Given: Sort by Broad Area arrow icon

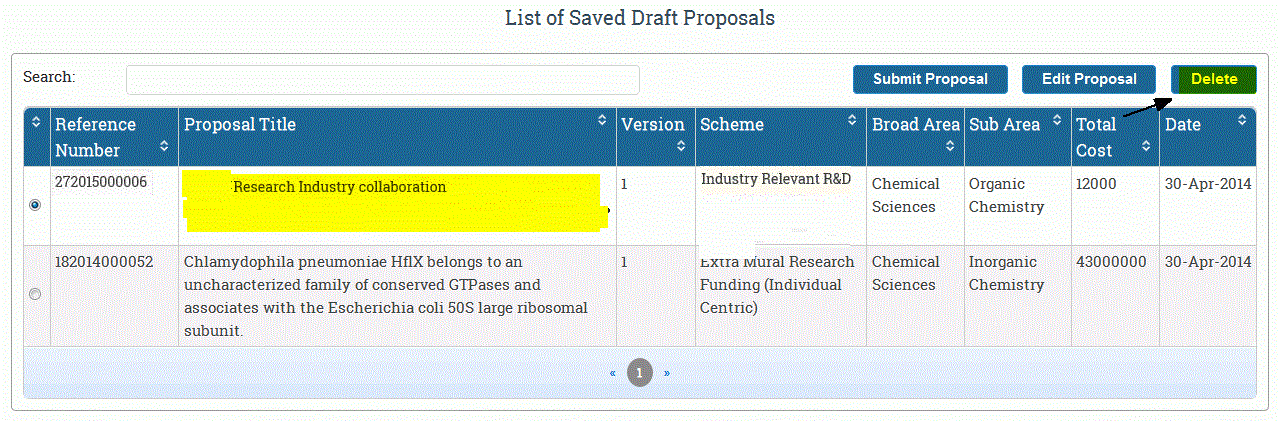Looking at the screenshot, I should coord(950,147).
